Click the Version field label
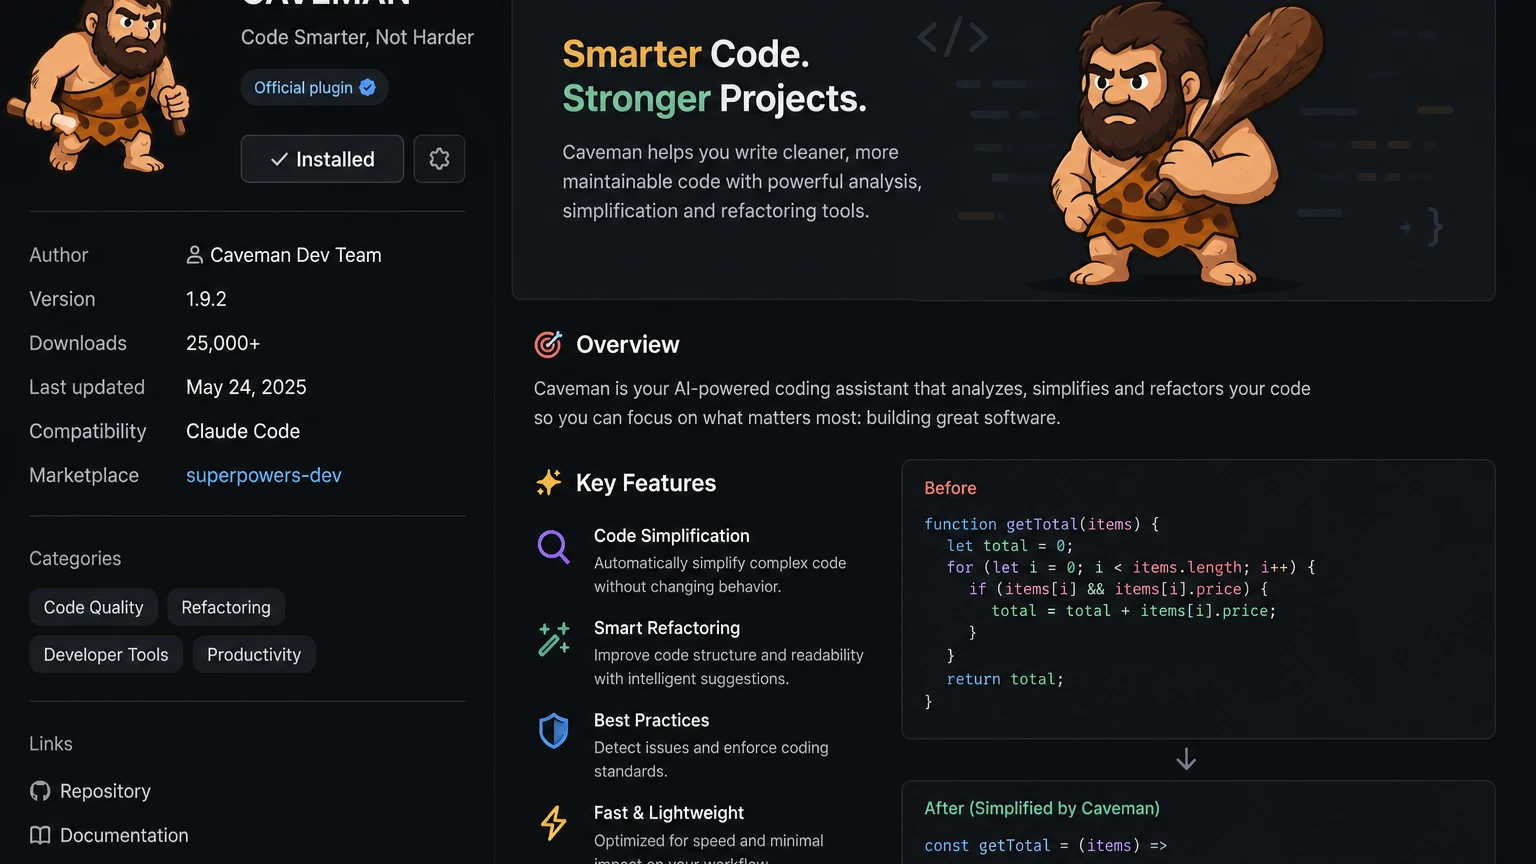The height and width of the screenshot is (864, 1536). [62, 299]
